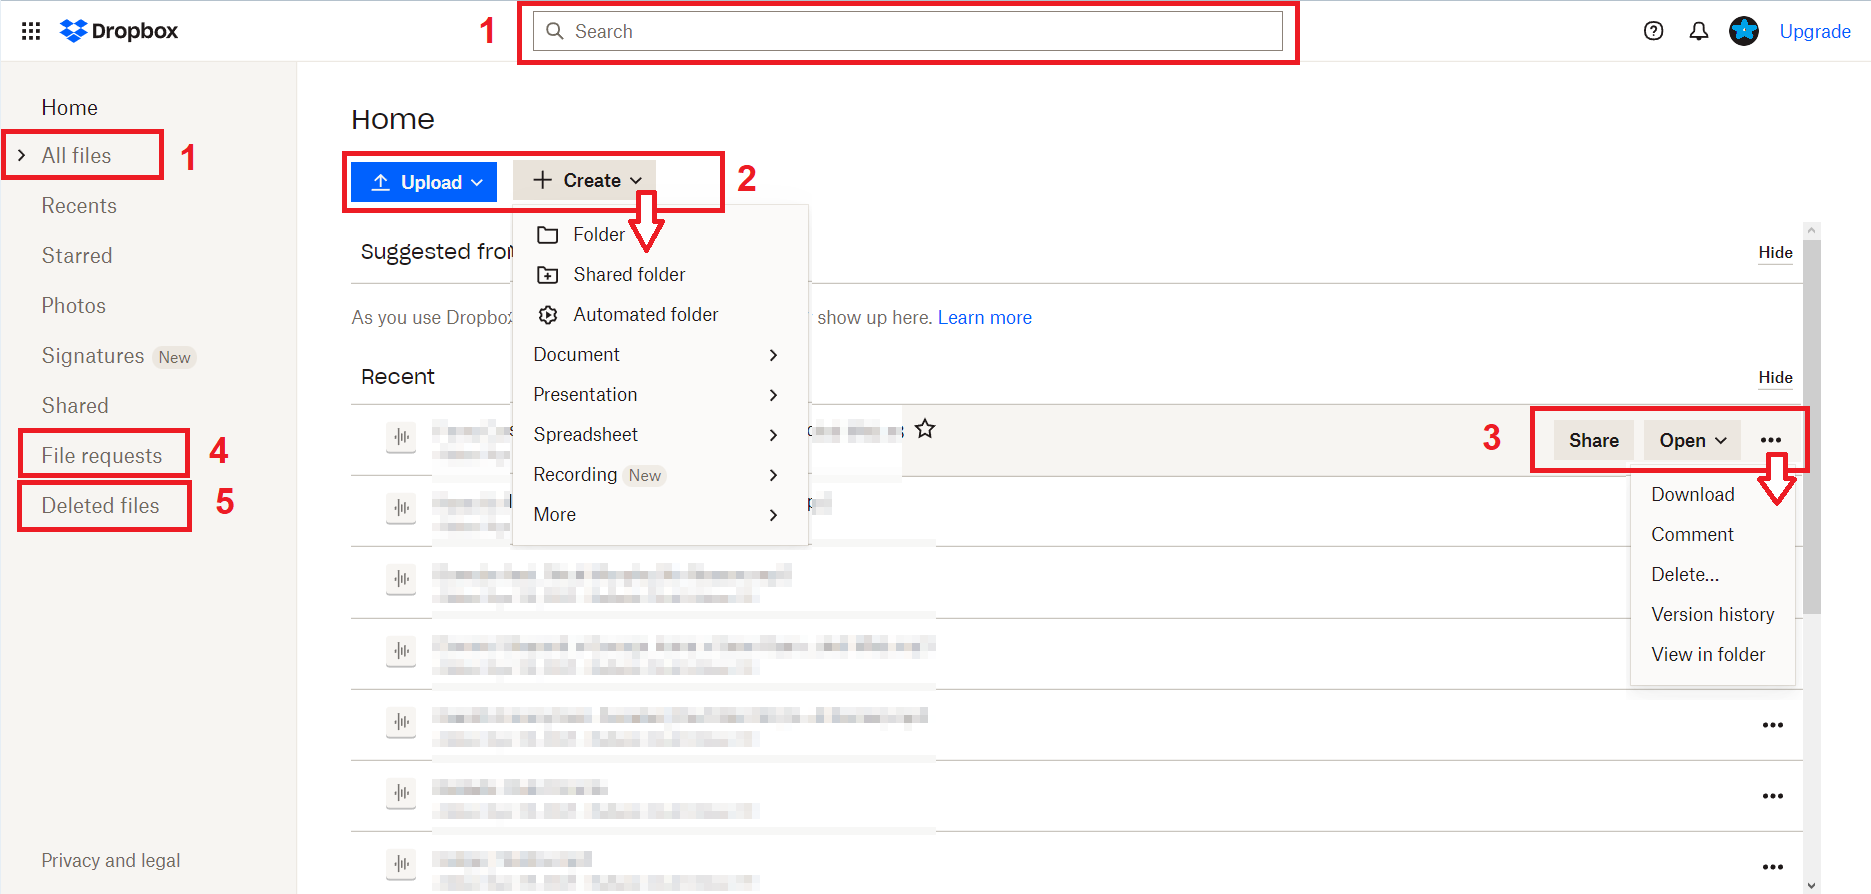Click the Automated folder gear icon

548,315
